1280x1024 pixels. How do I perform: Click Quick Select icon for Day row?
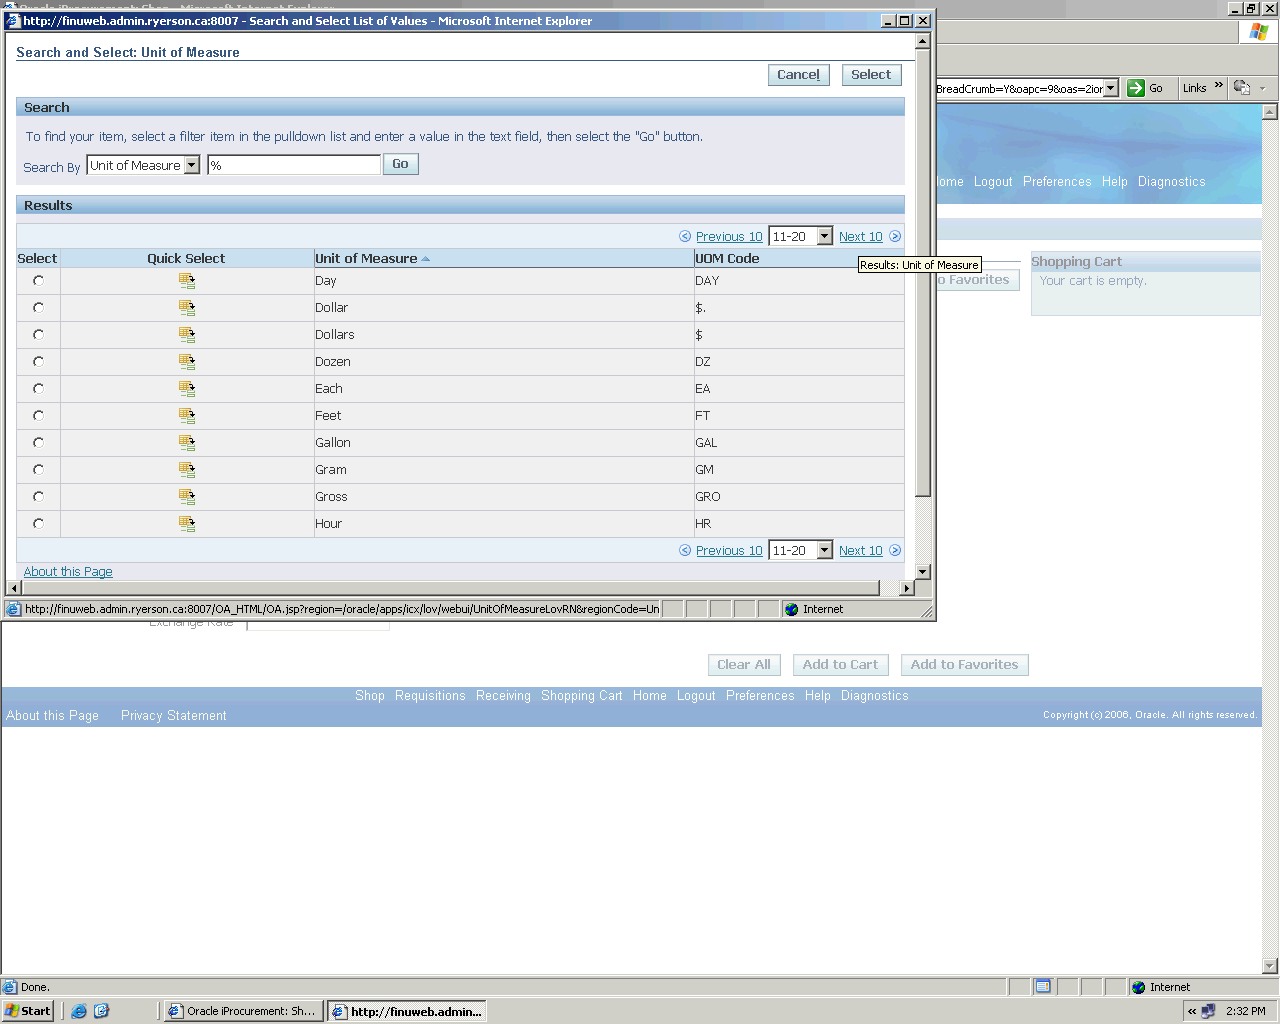187,281
